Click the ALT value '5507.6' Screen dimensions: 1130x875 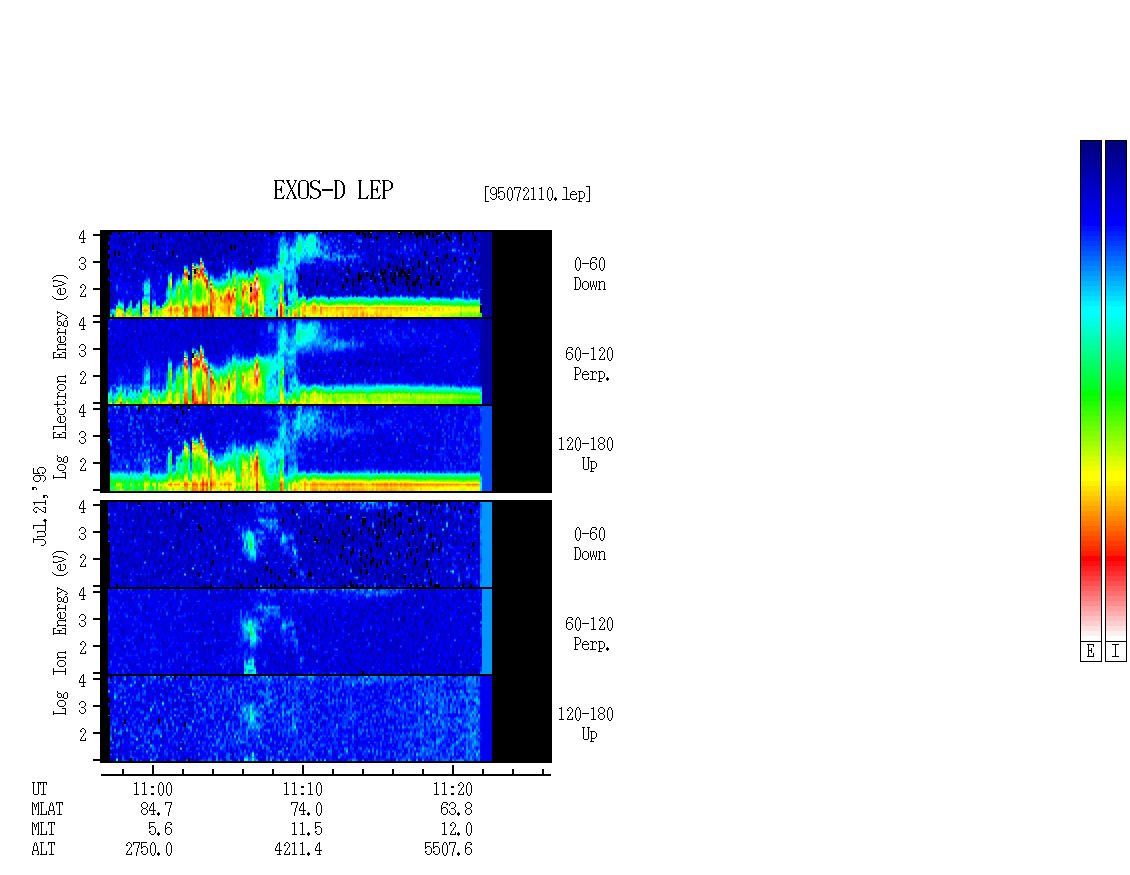pos(448,849)
